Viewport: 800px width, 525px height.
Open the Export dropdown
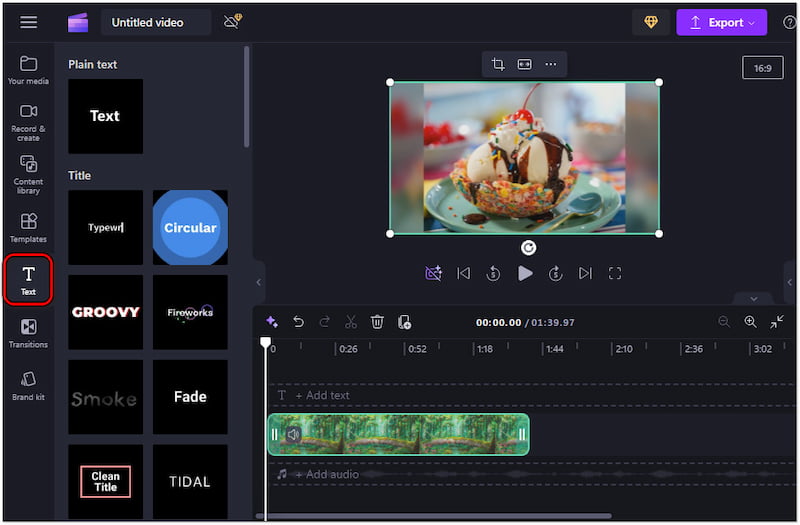[x=721, y=22]
